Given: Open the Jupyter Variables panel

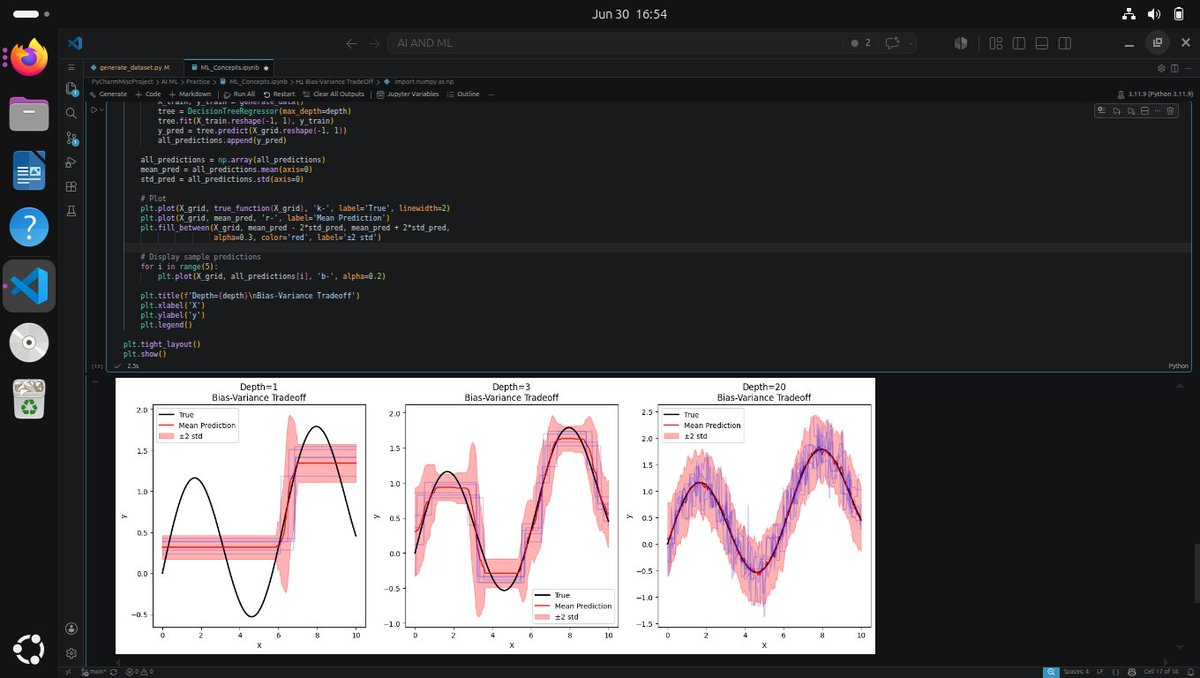Looking at the screenshot, I should tap(408, 94).
